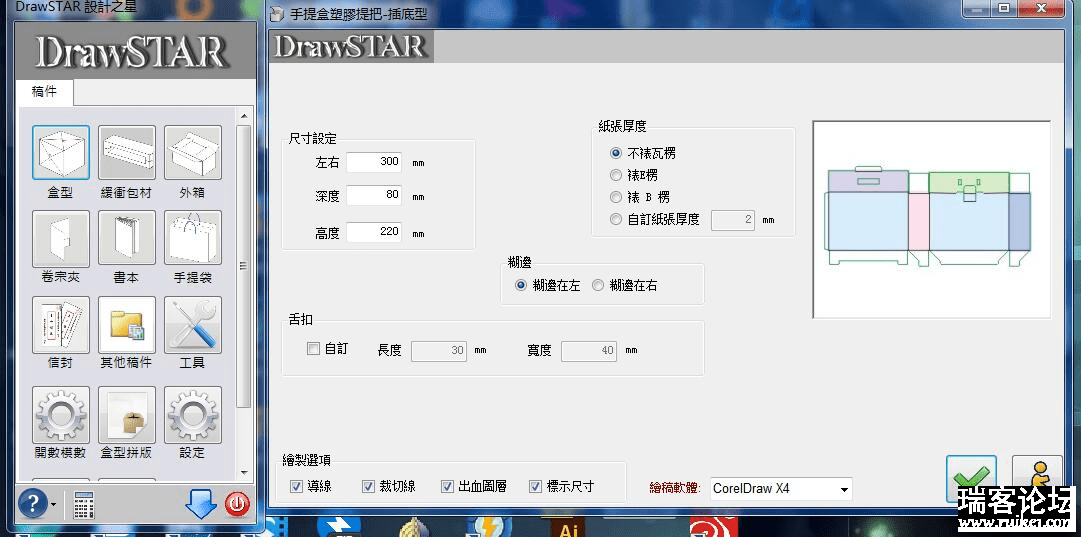
Task: Confirm with the green checkmark button
Action: tap(971, 478)
